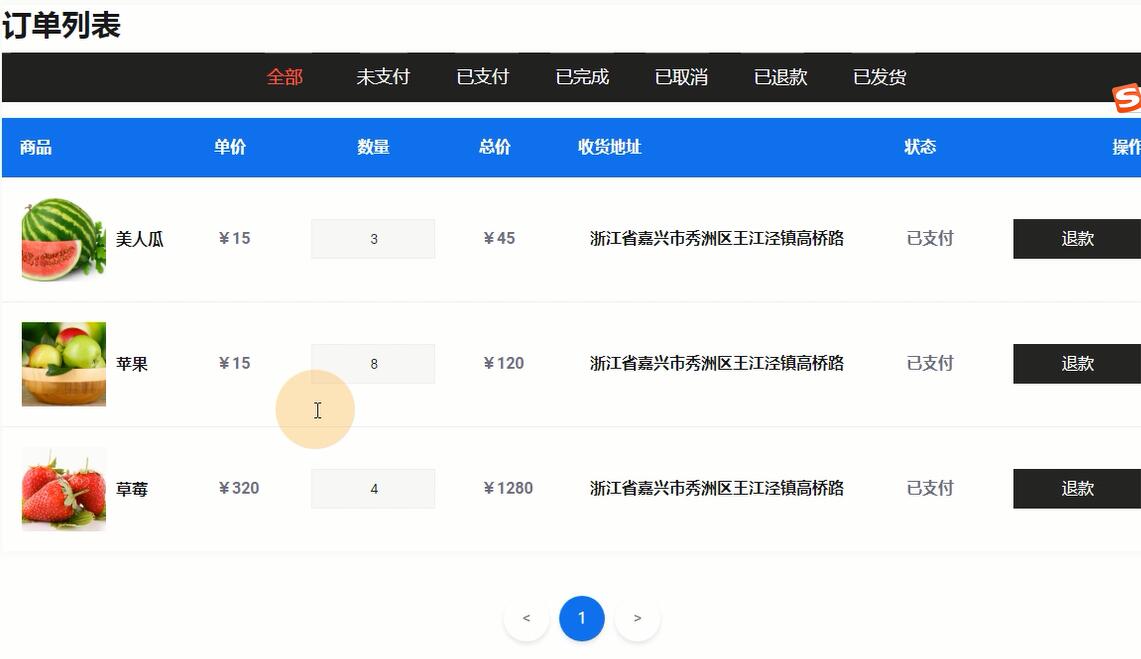This screenshot has width=1141, height=659.
Task: Open the watermelon product thumbnail
Action: [x=64, y=239]
